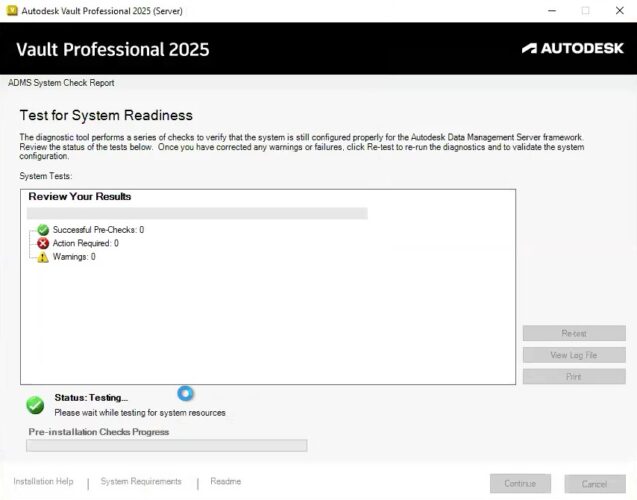Close the Vault installer window
Screen dimensions: 637x500
click(x=620, y=11)
